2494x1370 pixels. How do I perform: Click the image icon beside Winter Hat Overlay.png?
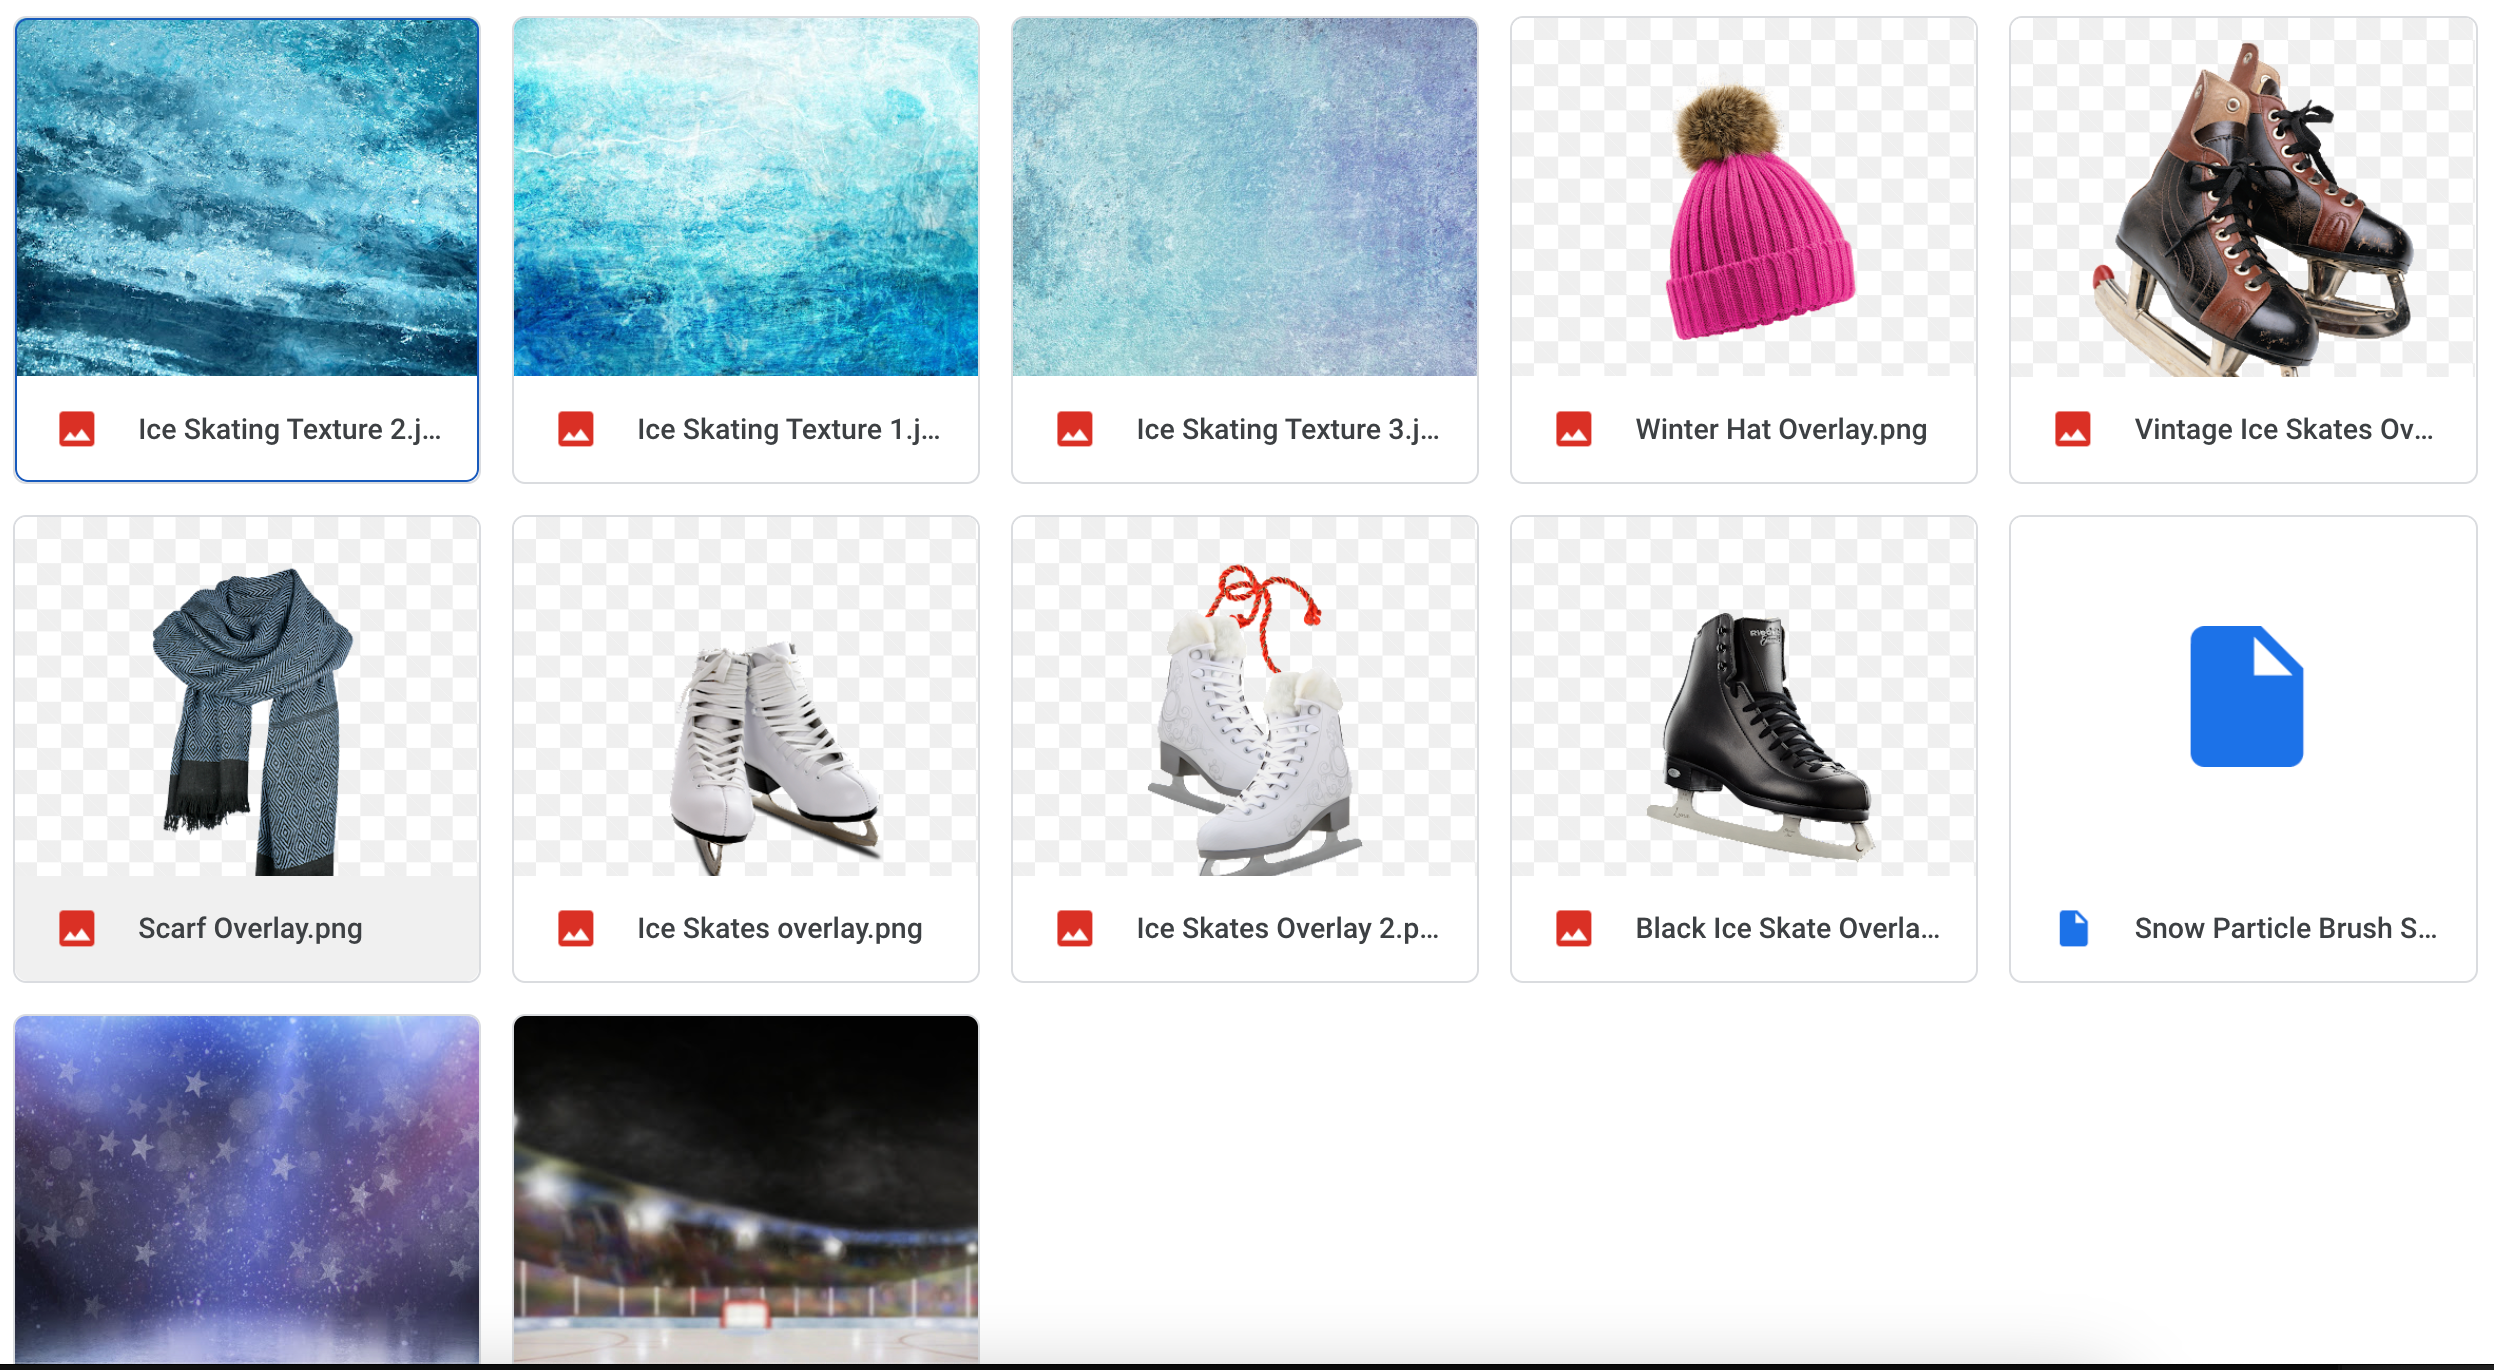click(1574, 429)
